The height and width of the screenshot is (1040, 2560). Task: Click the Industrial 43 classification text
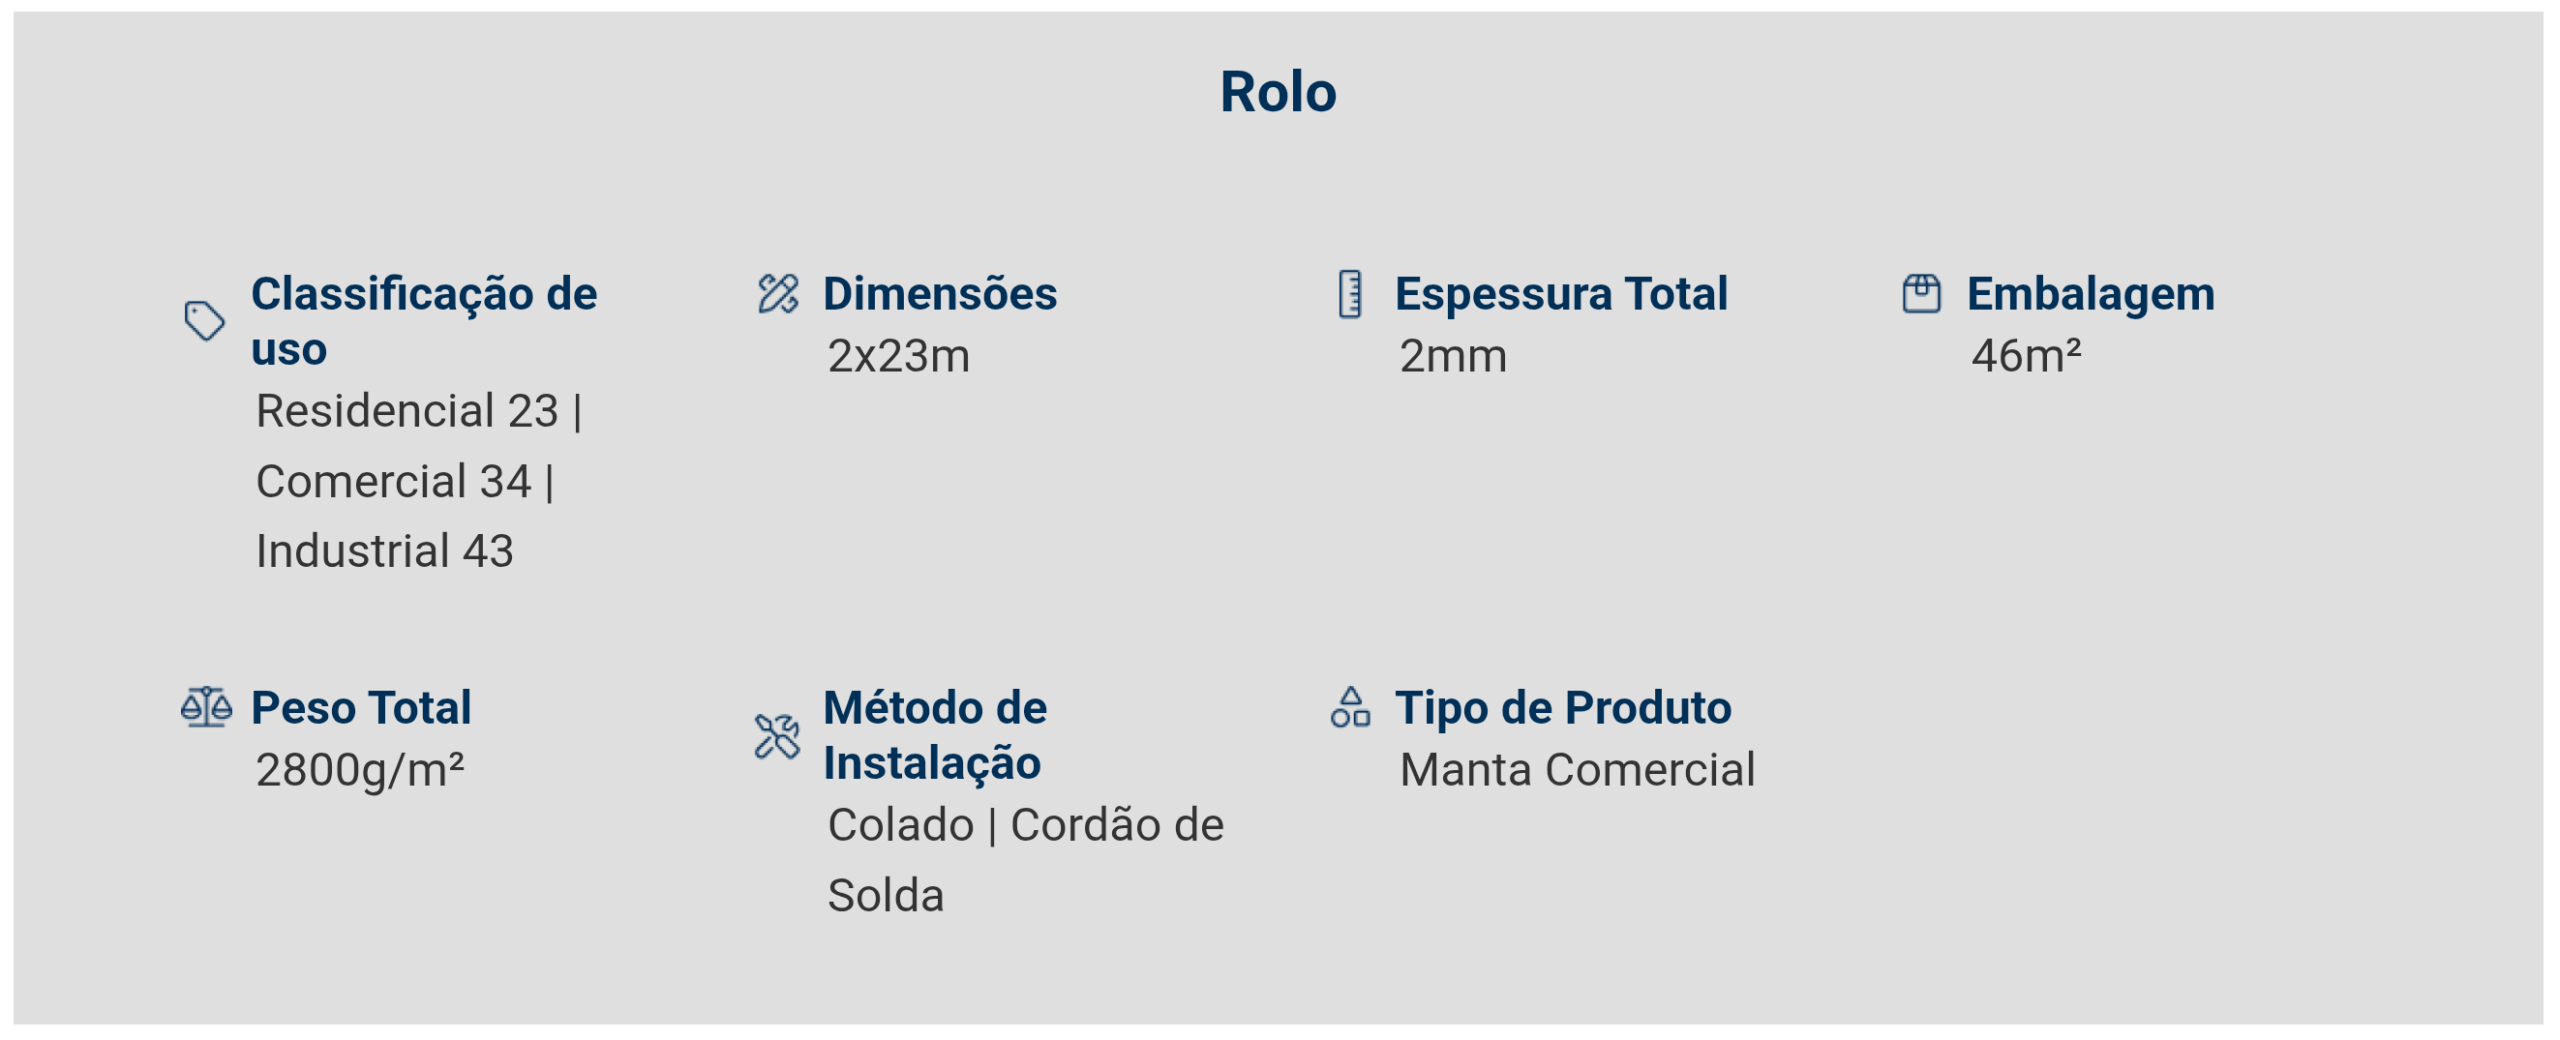(385, 551)
